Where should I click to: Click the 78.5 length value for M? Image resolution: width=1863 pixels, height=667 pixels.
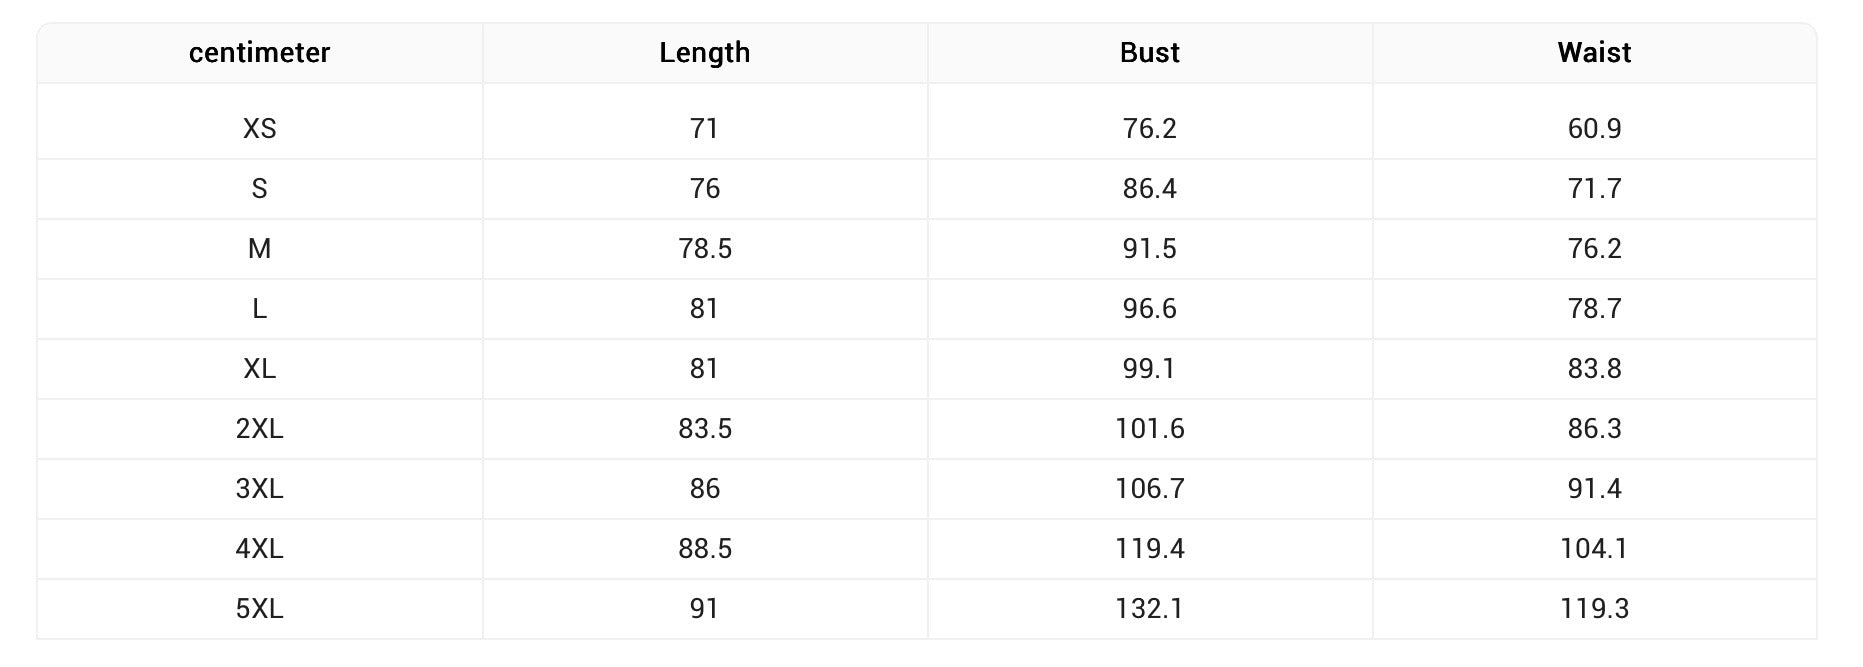pyautogui.click(x=704, y=249)
